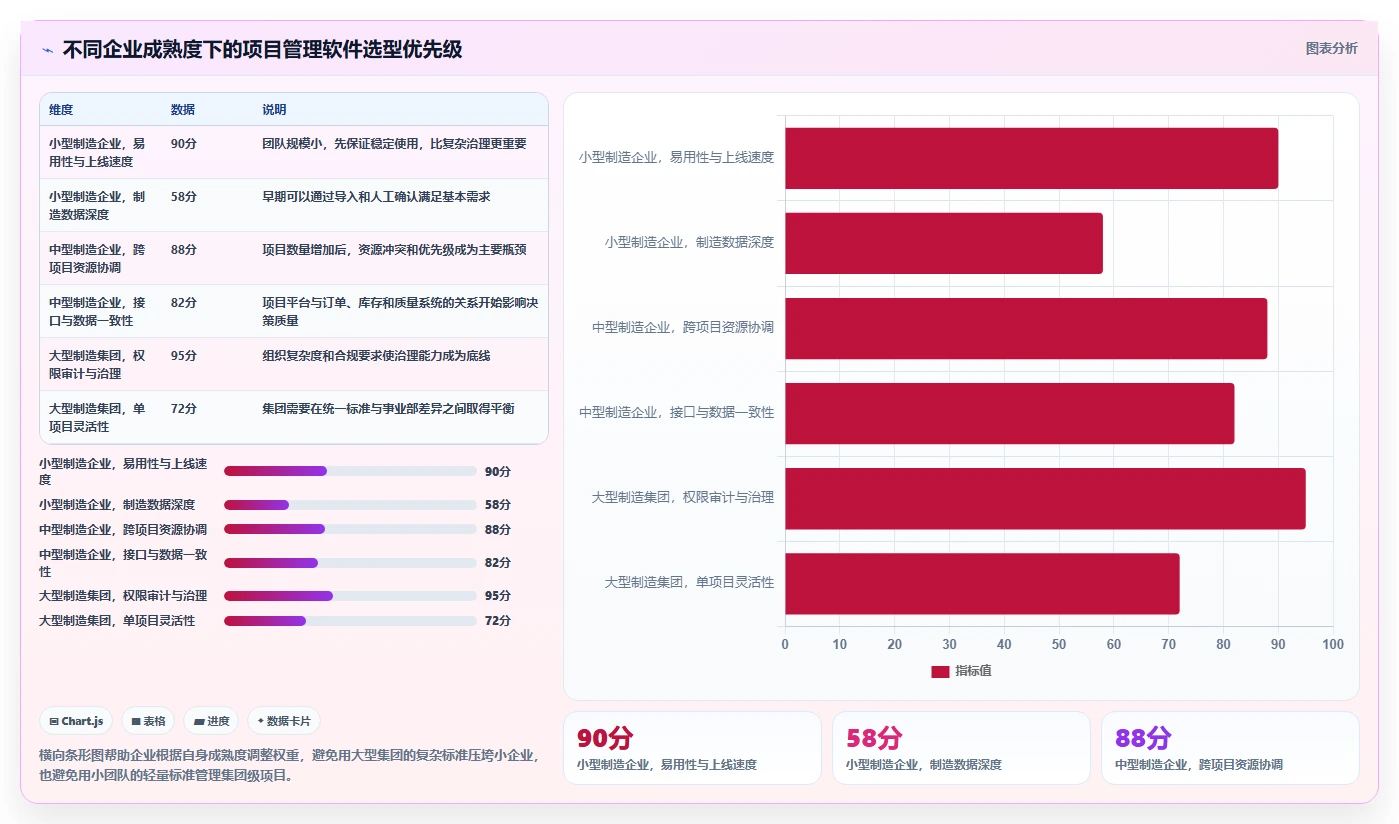Click chart bar for 小型制造企业，易用性与上线速度
This screenshot has height=824, width=1399.
click(x=1031, y=158)
